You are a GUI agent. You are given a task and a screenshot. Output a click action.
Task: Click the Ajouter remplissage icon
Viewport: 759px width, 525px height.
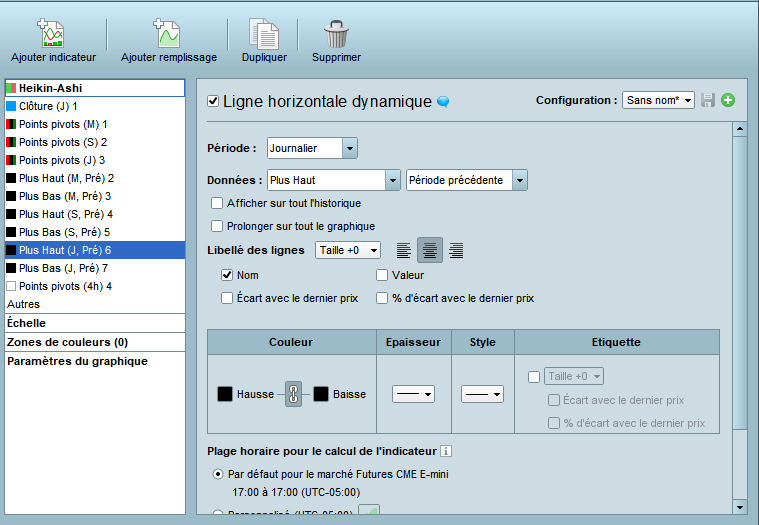pos(167,33)
